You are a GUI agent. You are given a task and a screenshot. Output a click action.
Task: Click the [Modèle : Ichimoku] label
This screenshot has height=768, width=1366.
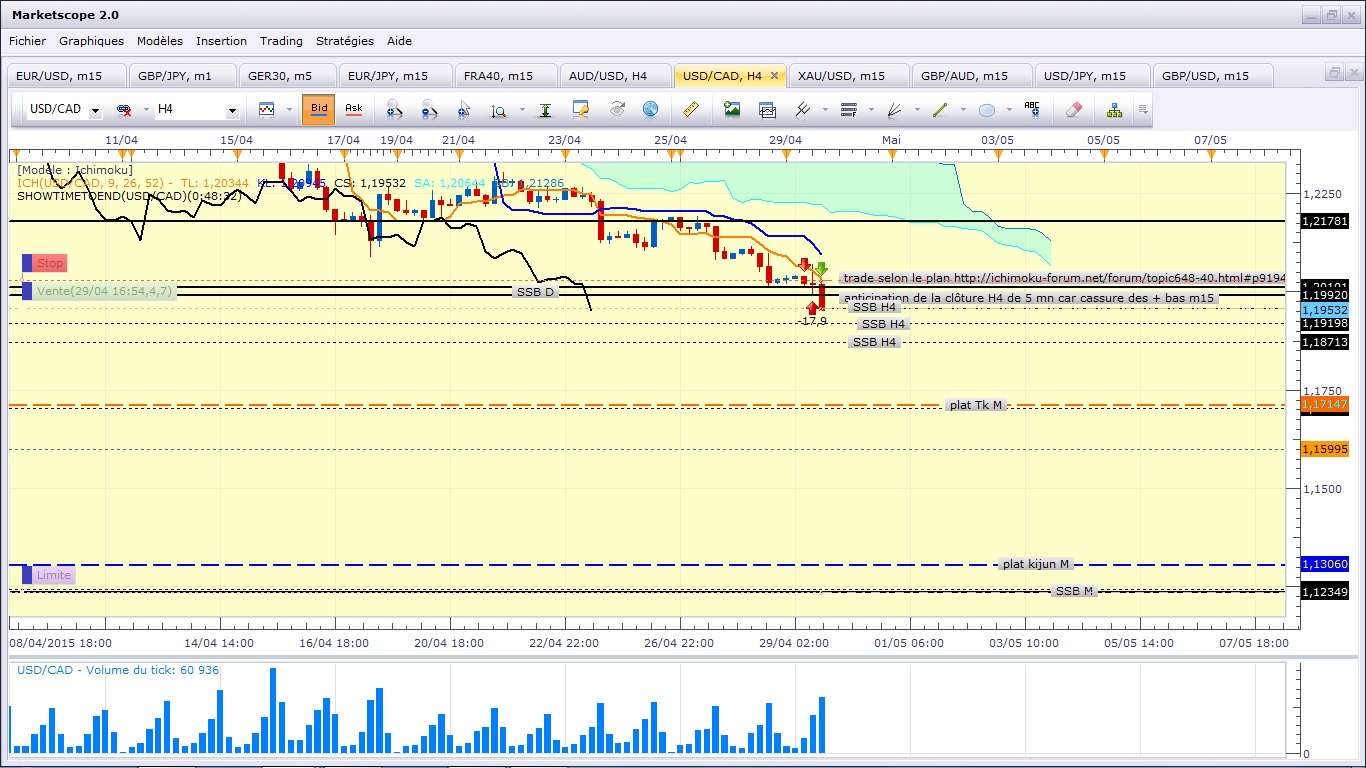(75, 170)
